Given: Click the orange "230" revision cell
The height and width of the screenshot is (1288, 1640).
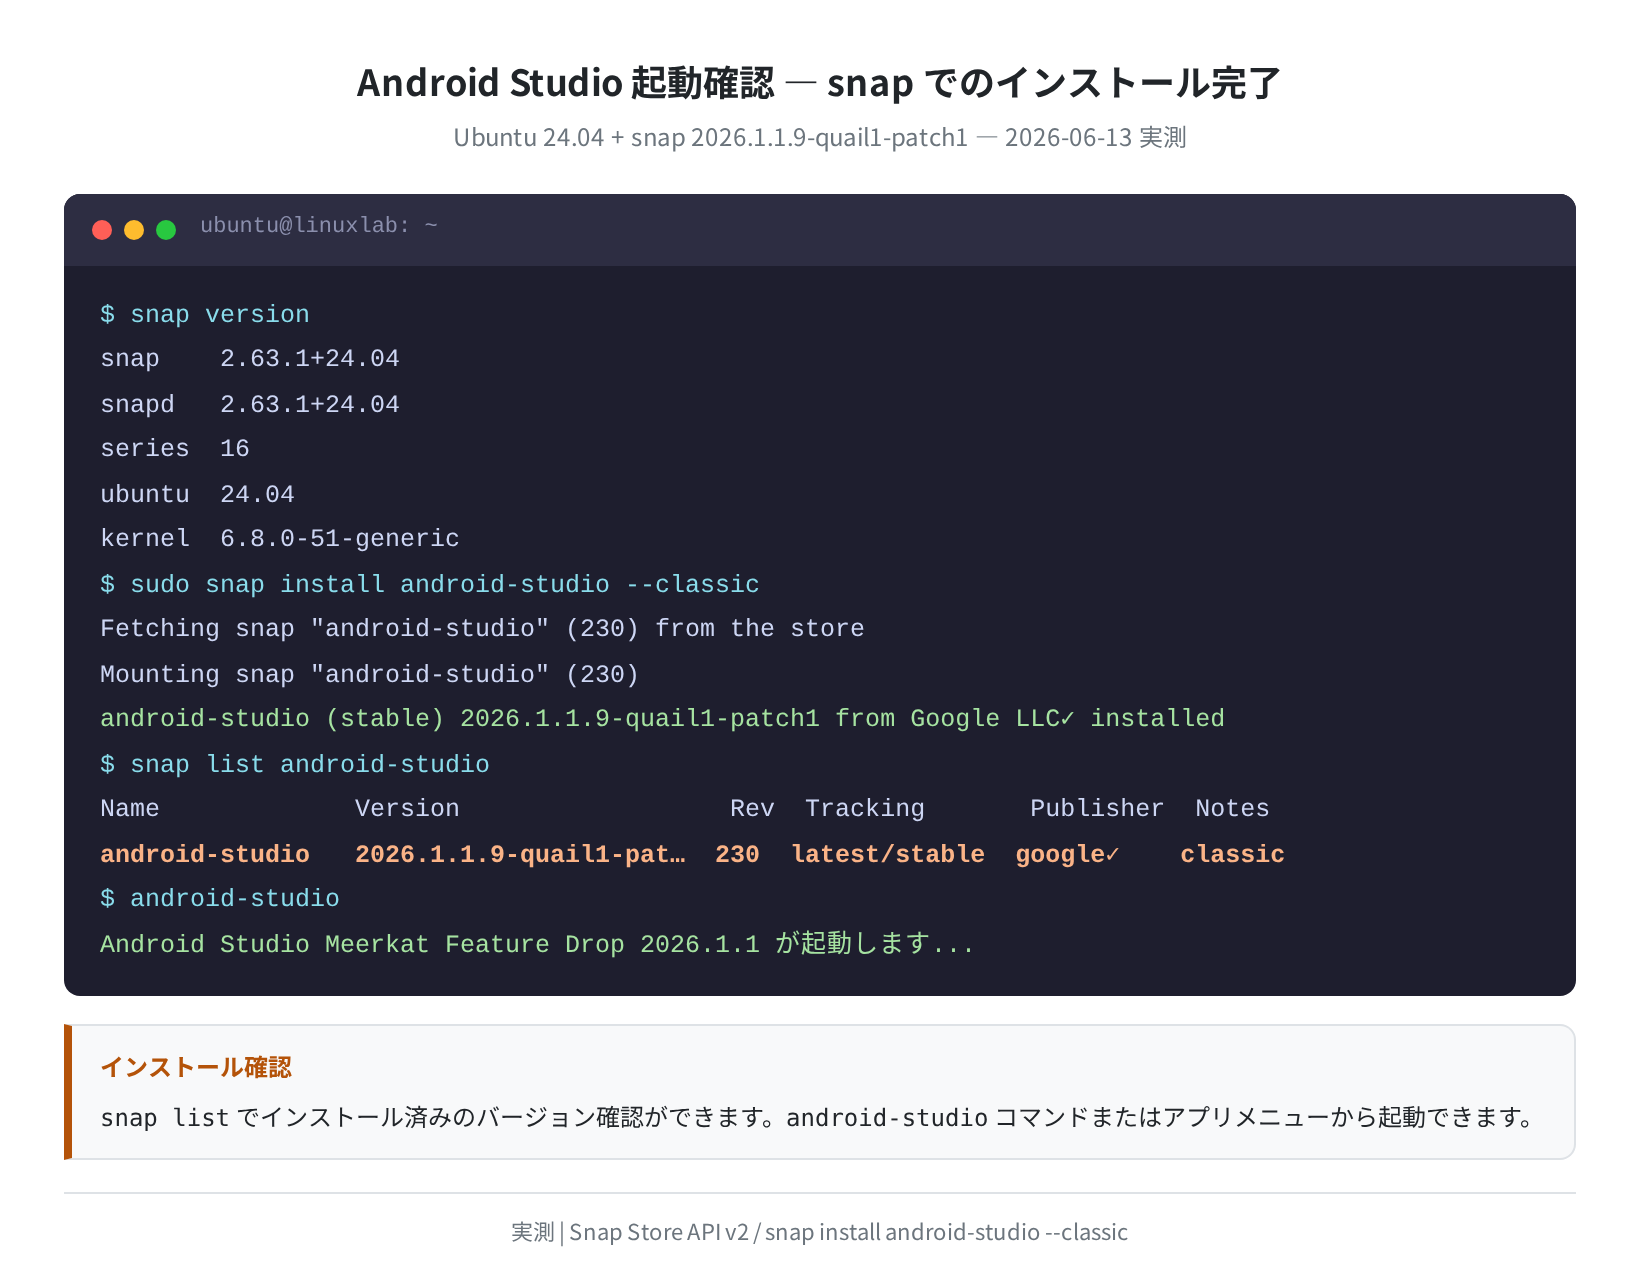Looking at the screenshot, I should point(737,854).
